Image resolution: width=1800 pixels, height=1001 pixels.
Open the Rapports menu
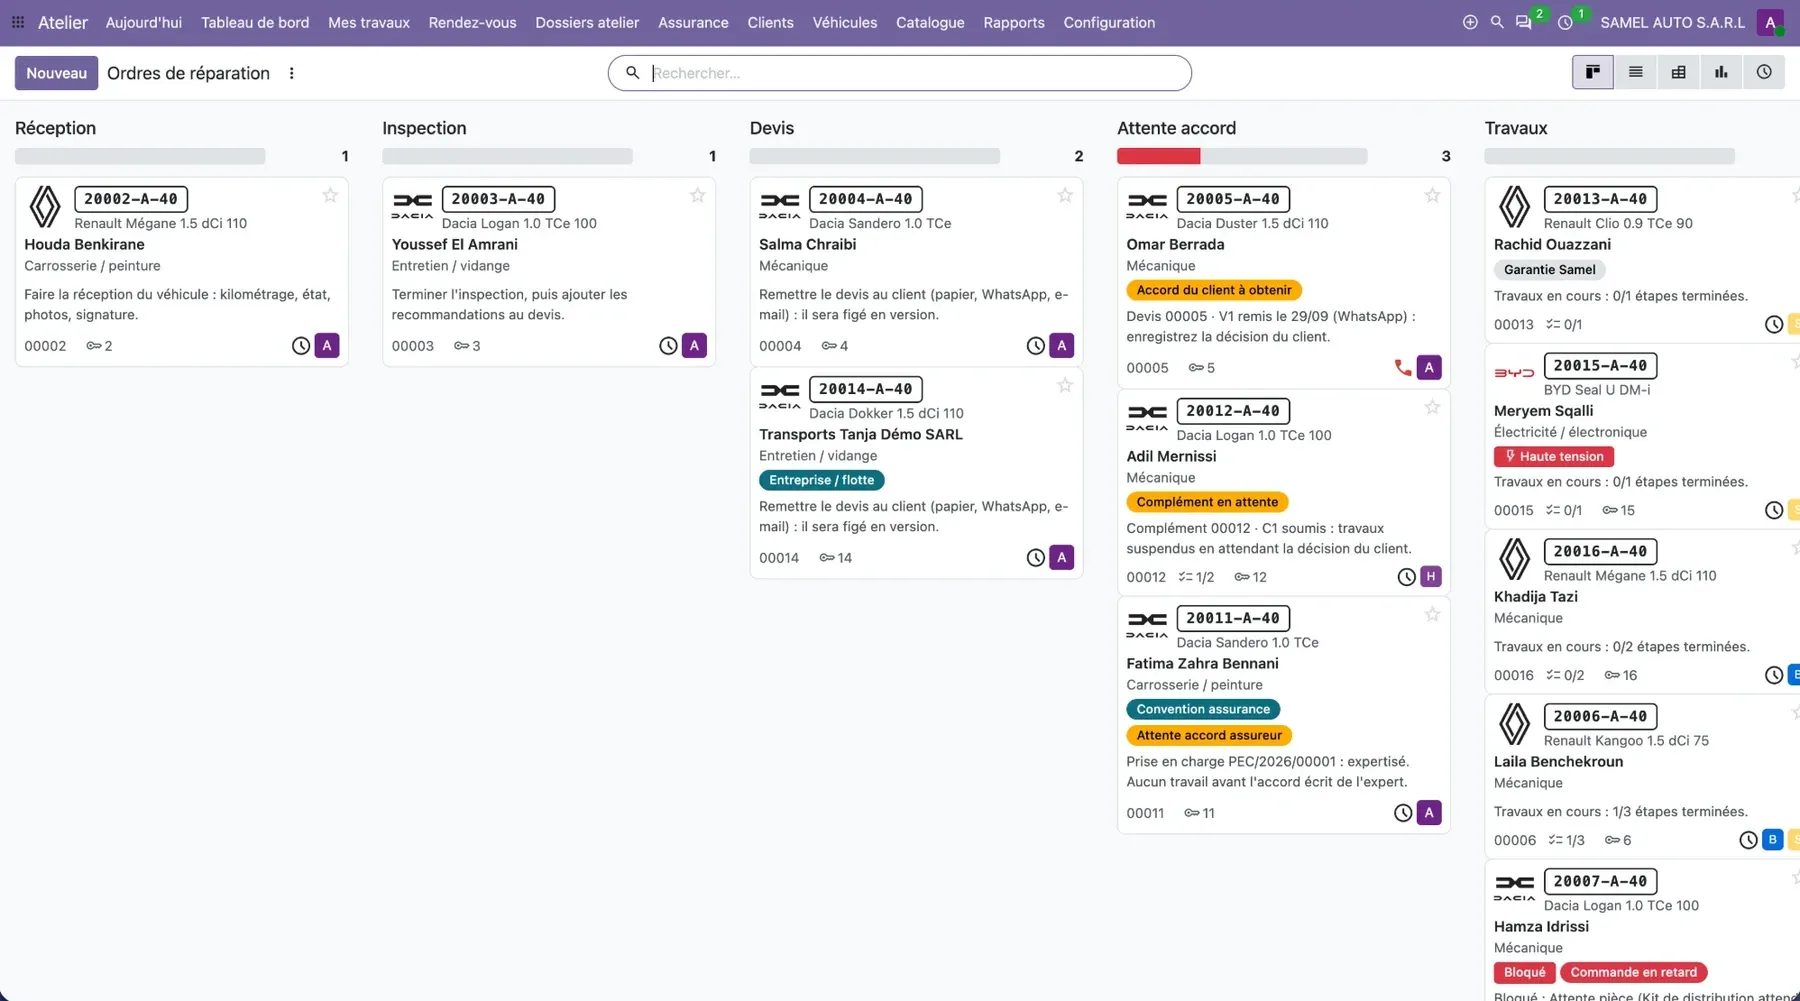tap(1014, 22)
